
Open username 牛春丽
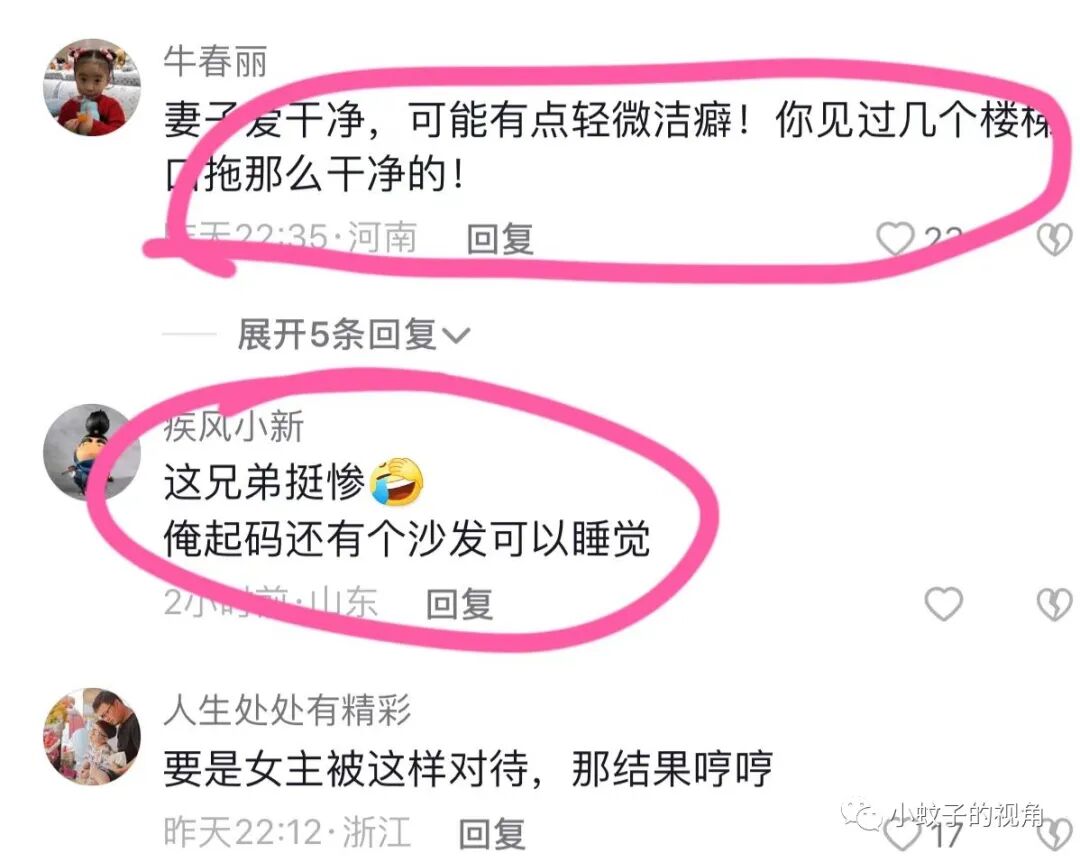pos(215,61)
